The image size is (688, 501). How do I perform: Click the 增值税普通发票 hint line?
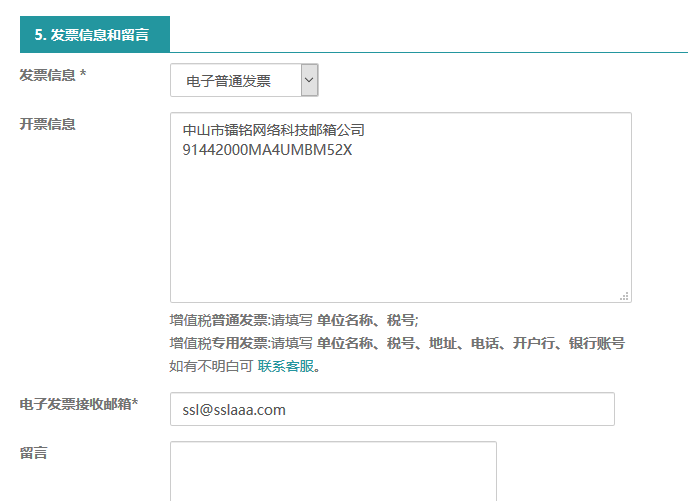tap(294, 320)
